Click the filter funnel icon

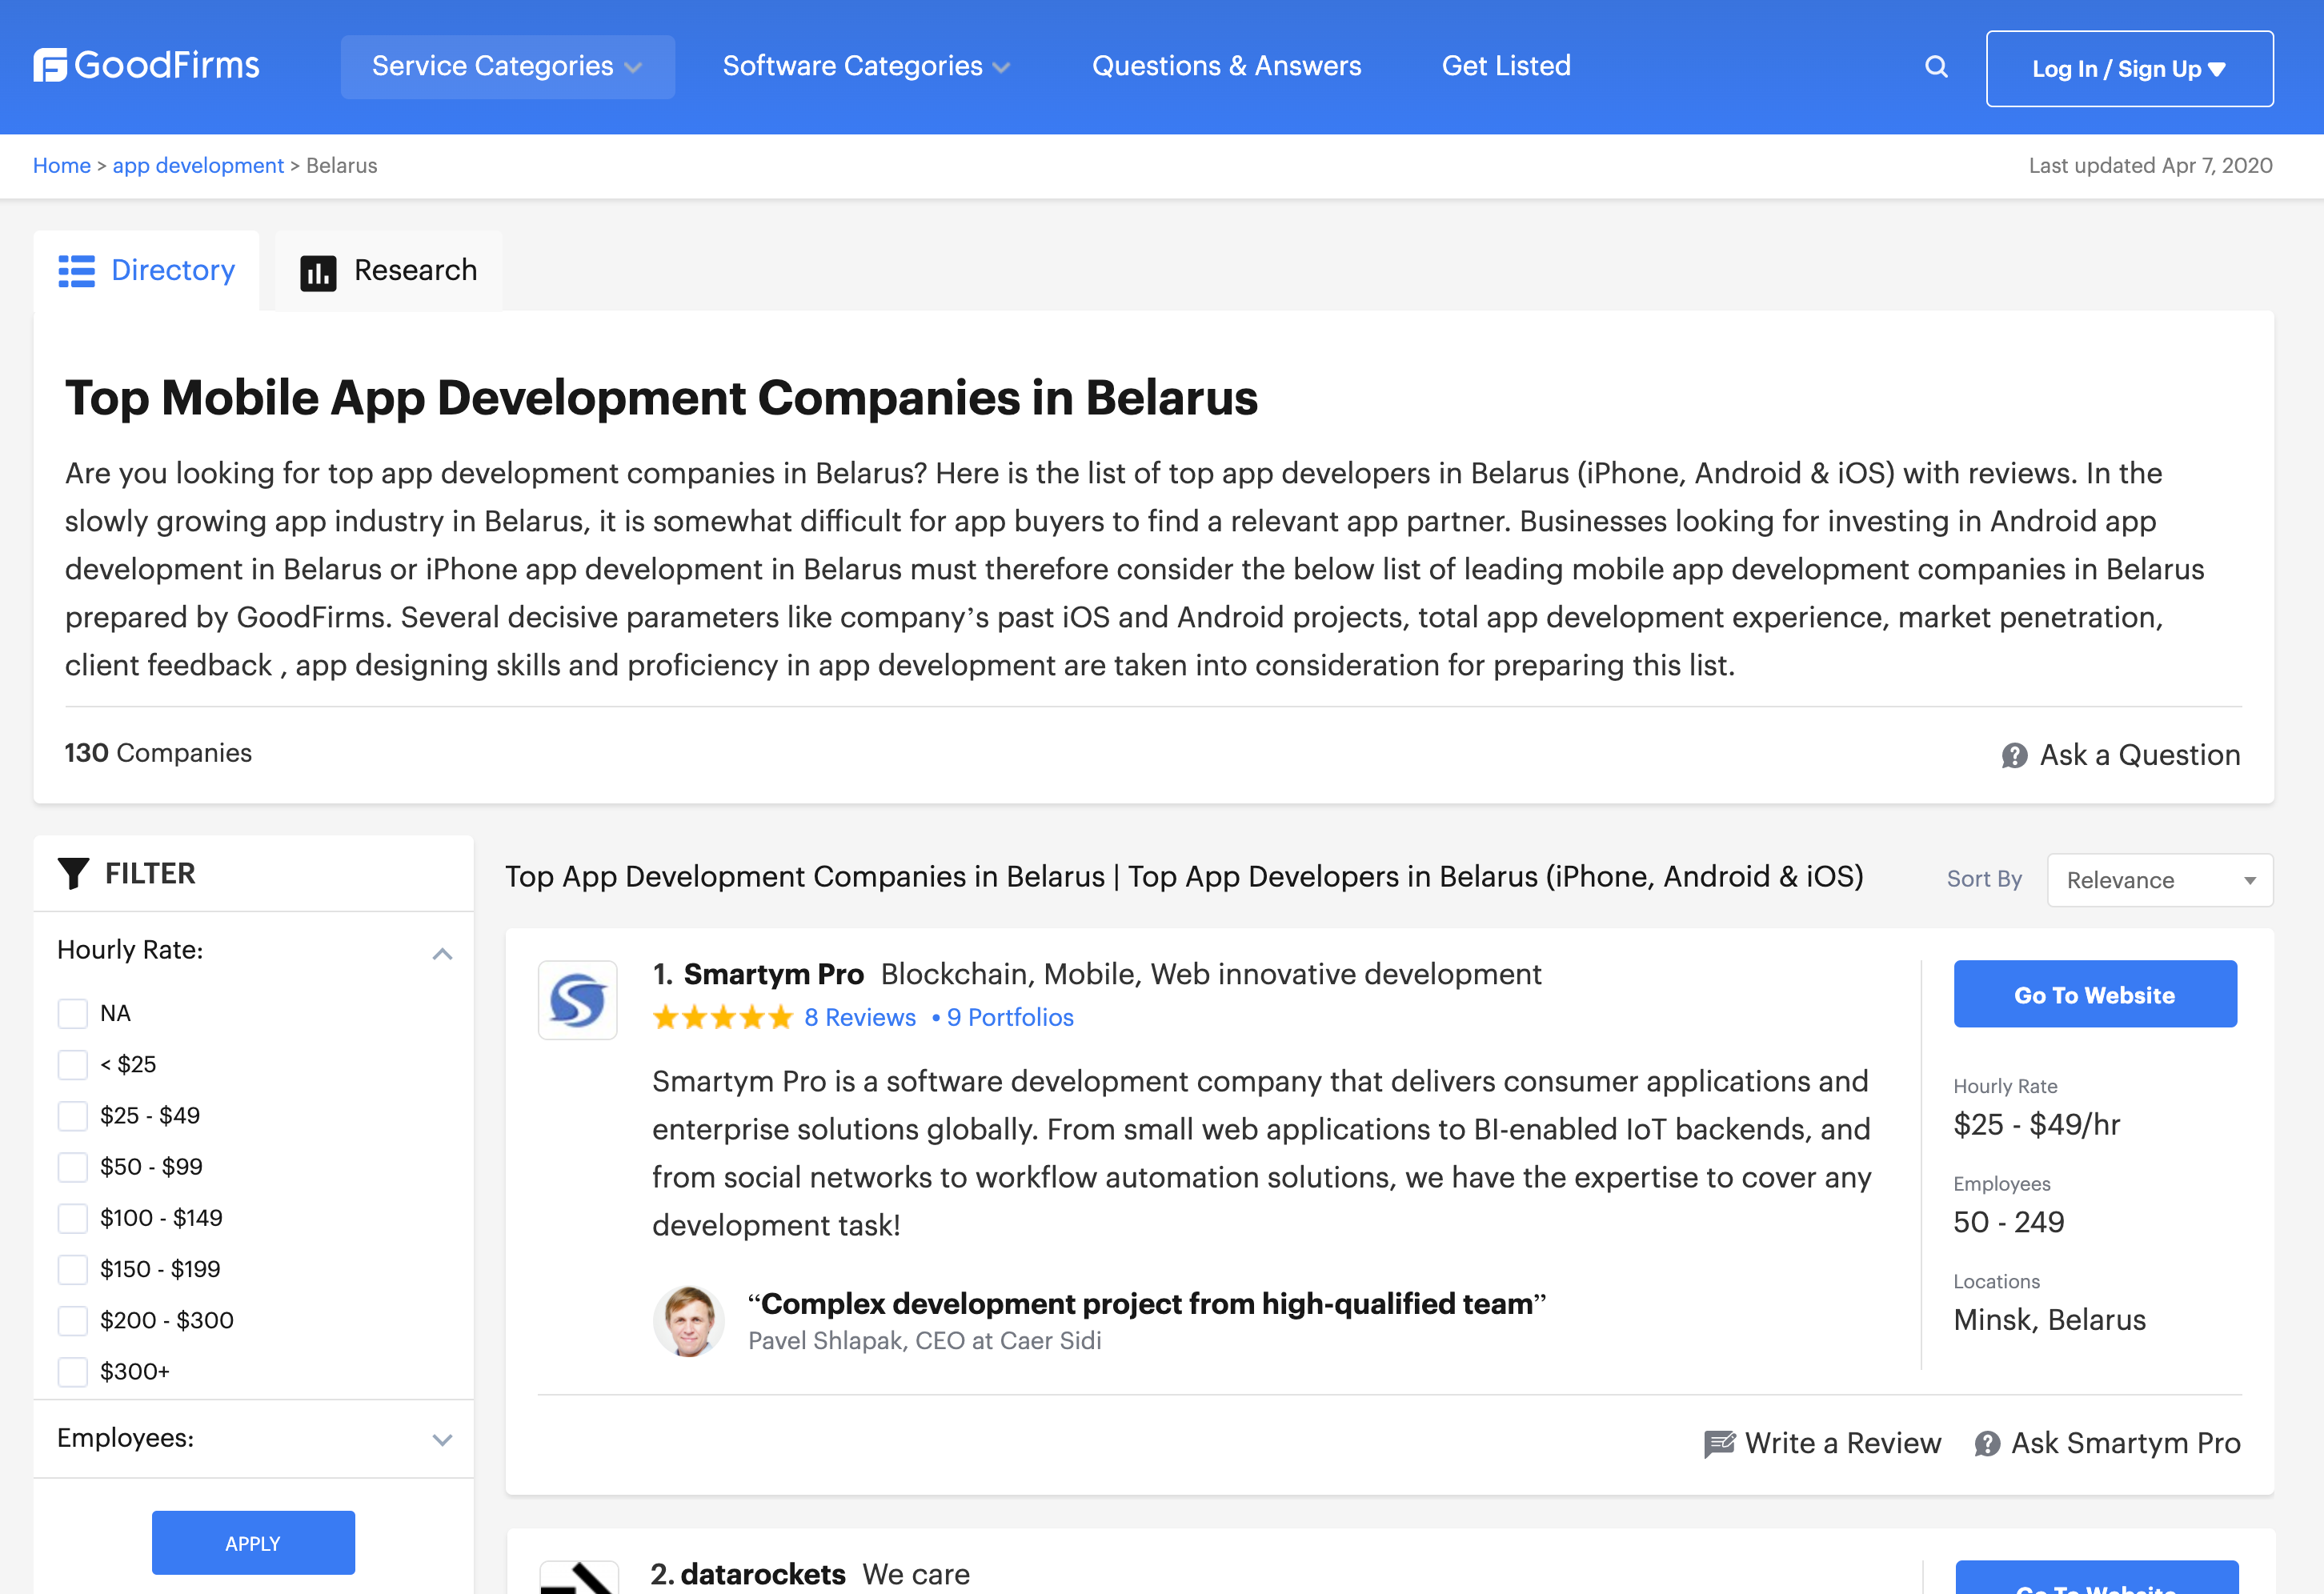point(73,874)
